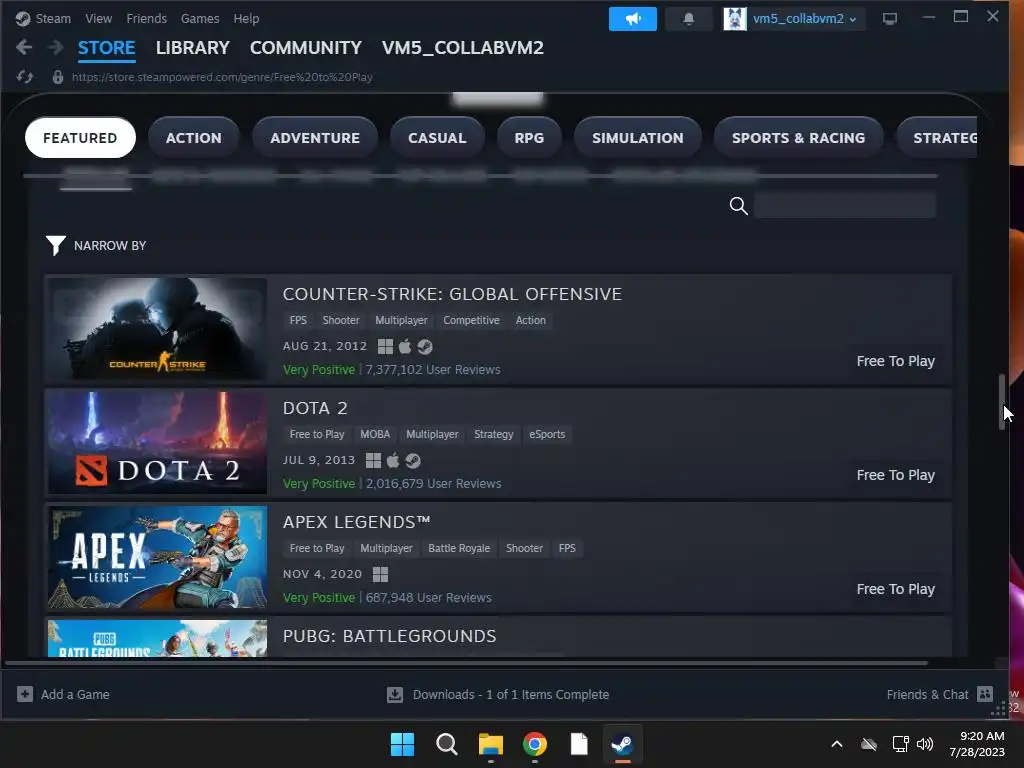Open Downloads status at the bottom
The width and height of the screenshot is (1024, 768).
coord(498,694)
